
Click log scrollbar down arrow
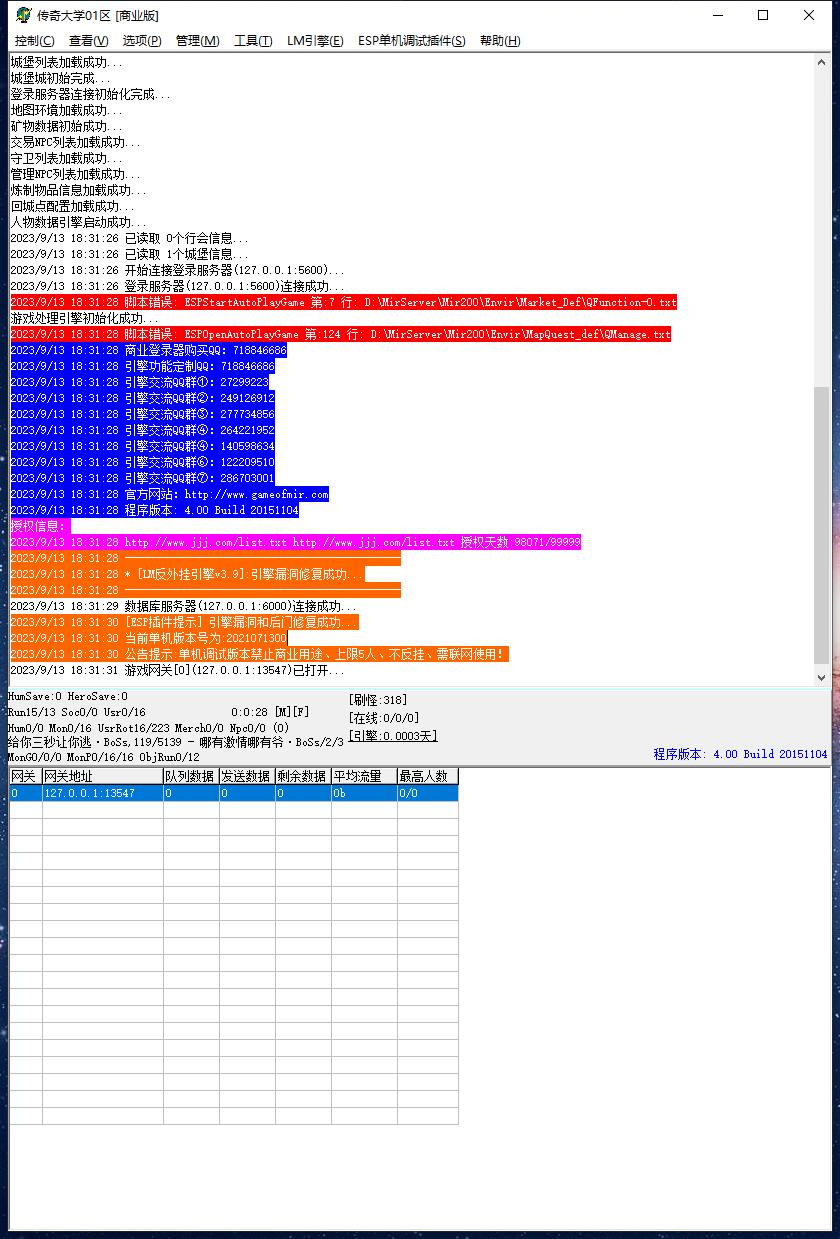click(822, 677)
